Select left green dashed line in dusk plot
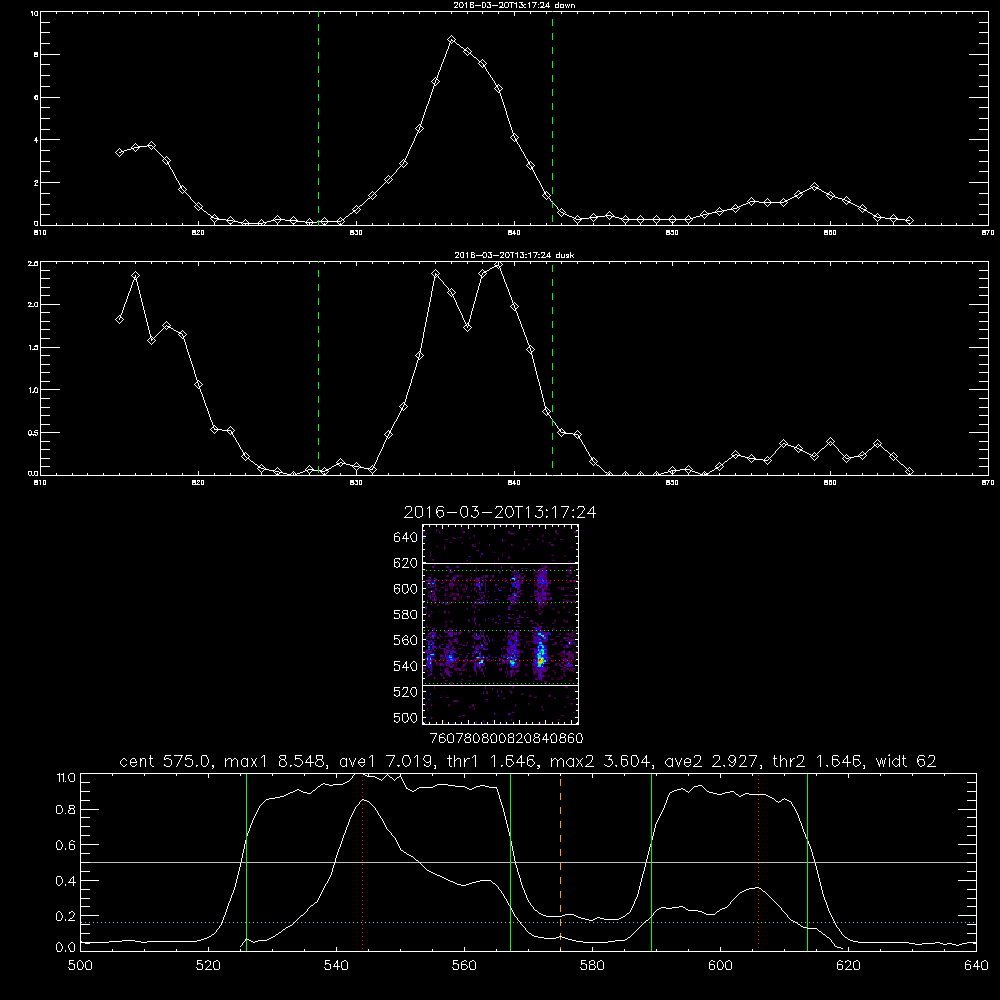Screen dimensions: 1000x1000 [318, 369]
